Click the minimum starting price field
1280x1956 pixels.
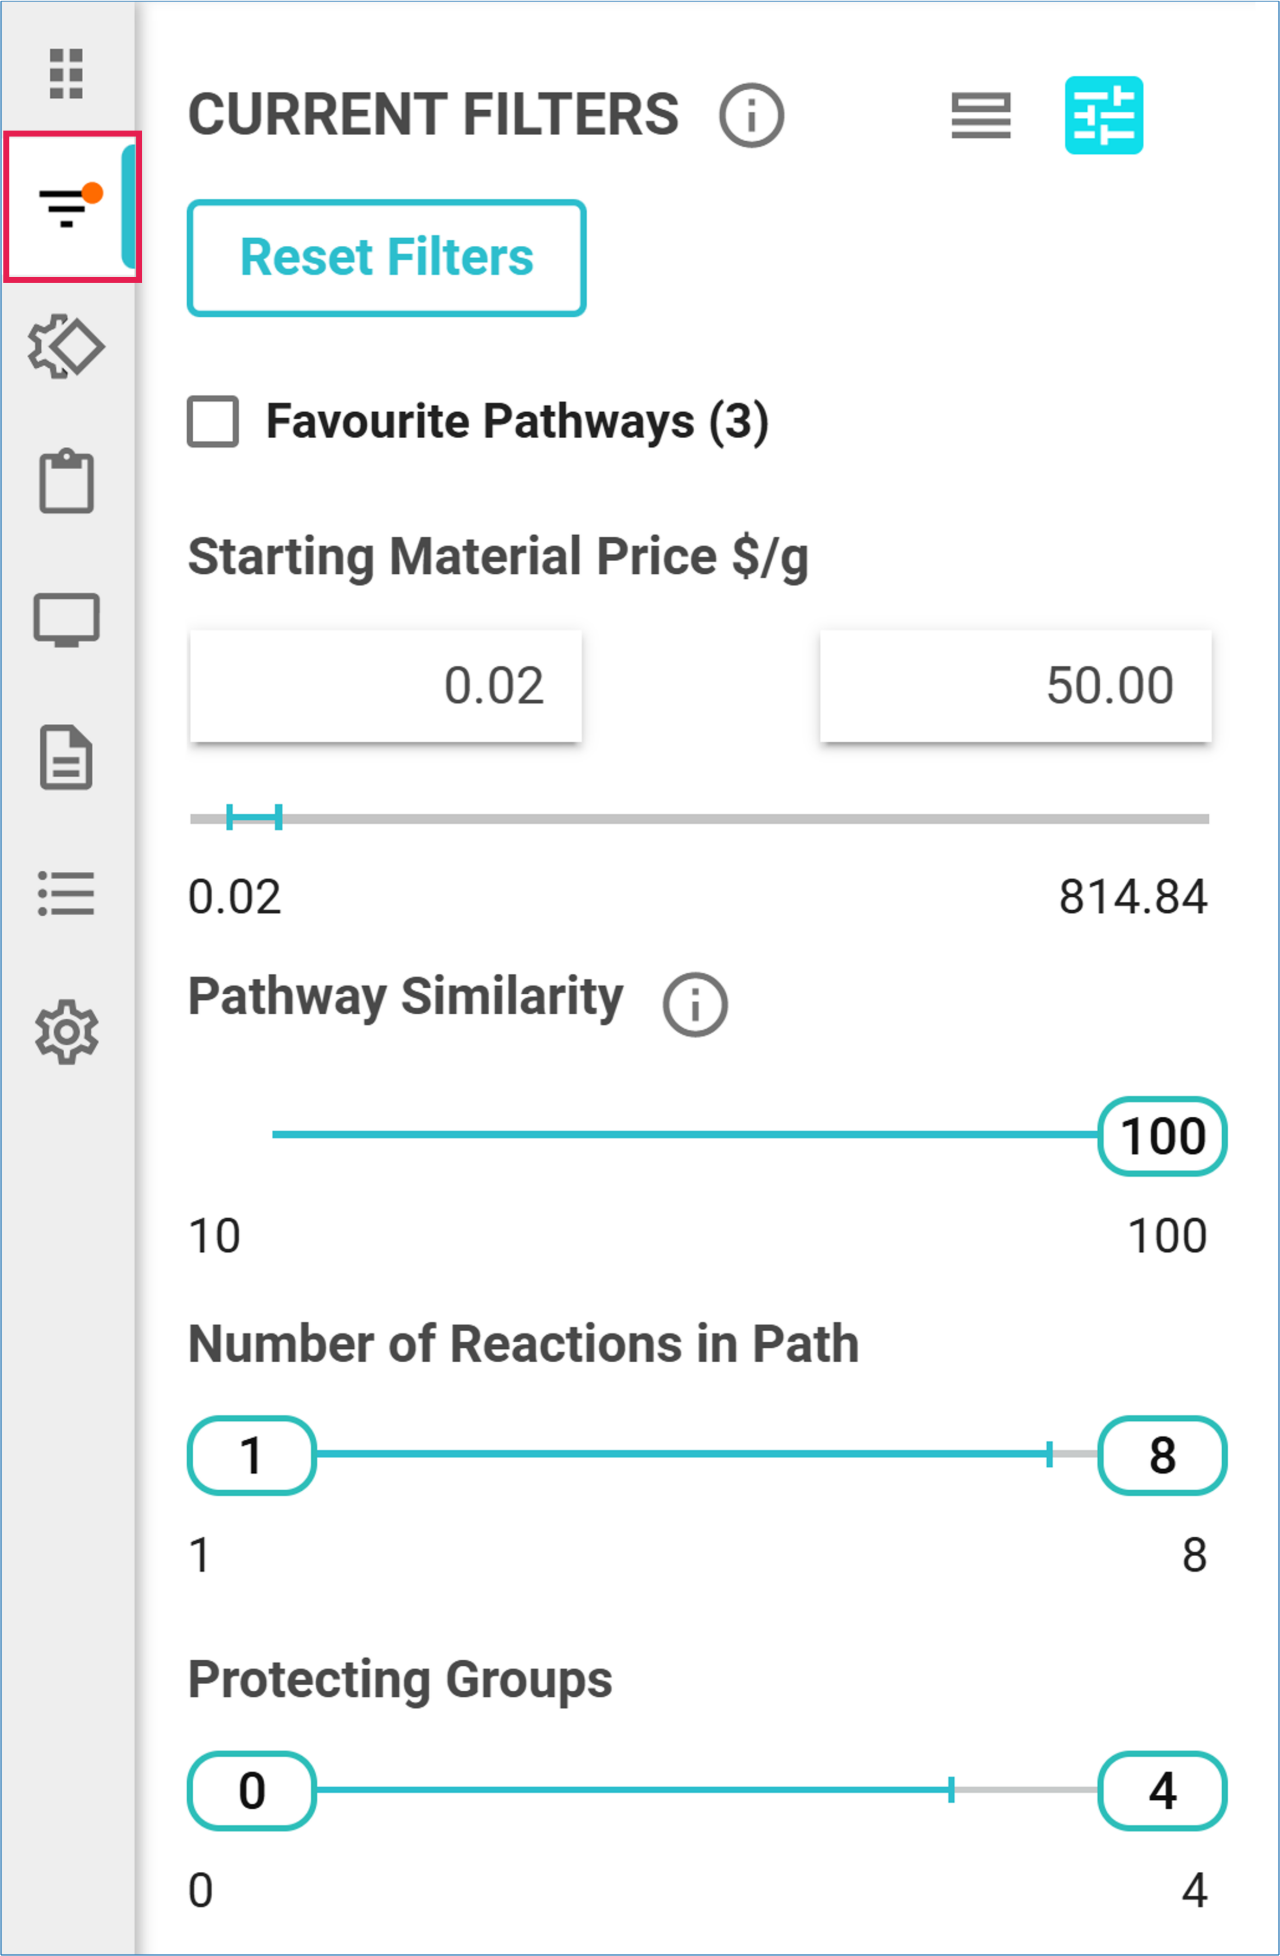[386, 686]
